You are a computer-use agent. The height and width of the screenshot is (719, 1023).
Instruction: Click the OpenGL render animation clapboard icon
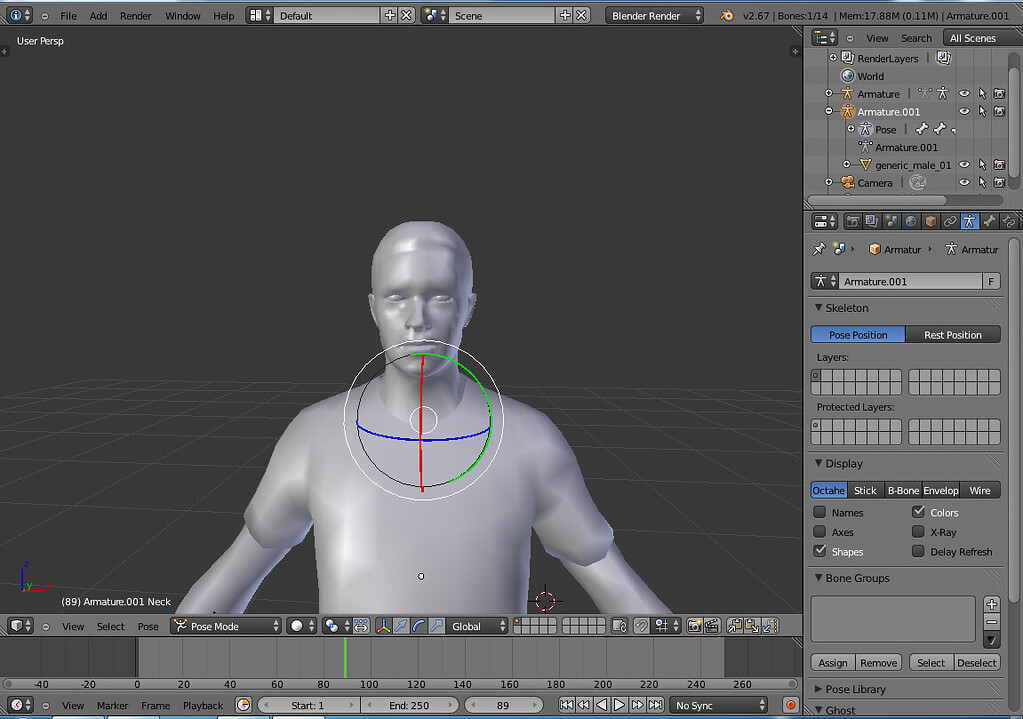(712, 626)
